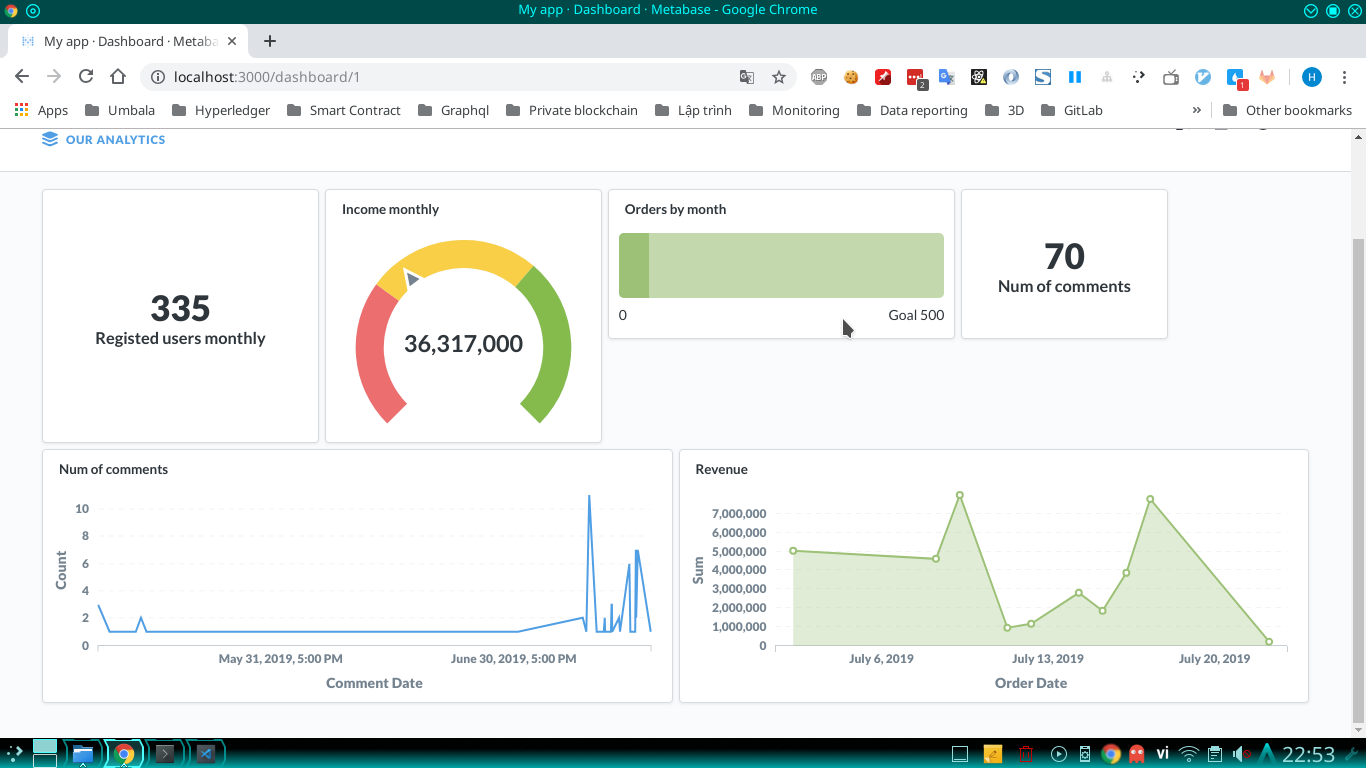Open the terminal from the taskbar

point(165,753)
